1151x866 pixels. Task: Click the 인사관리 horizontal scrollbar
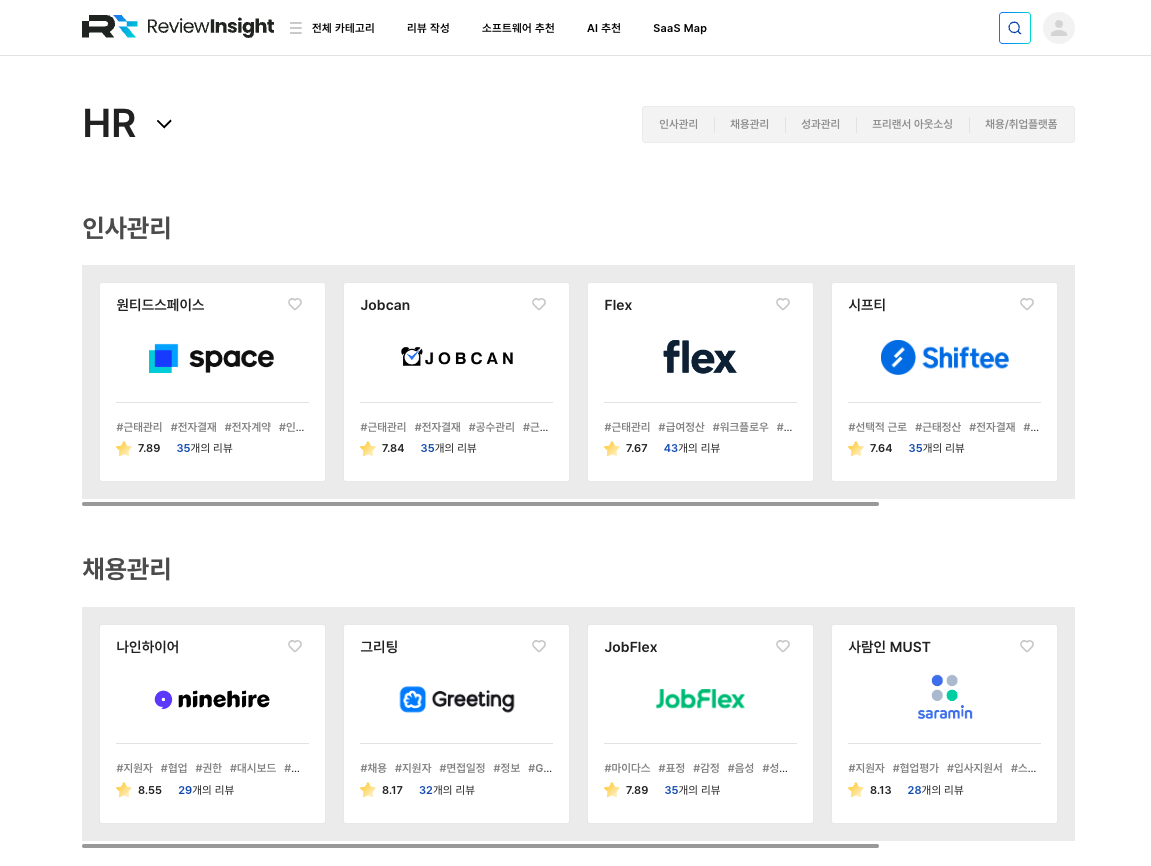[x=480, y=504]
